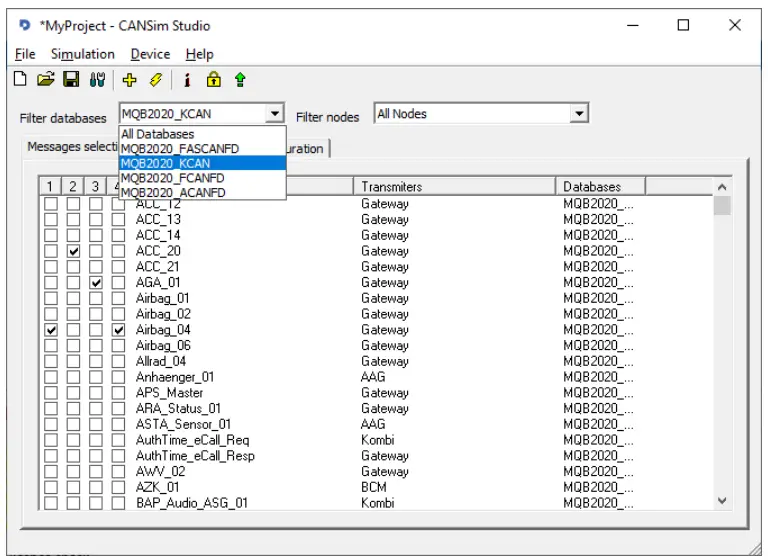Click the Transmiters column header
Screen dimensions: 768x560
(455, 186)
